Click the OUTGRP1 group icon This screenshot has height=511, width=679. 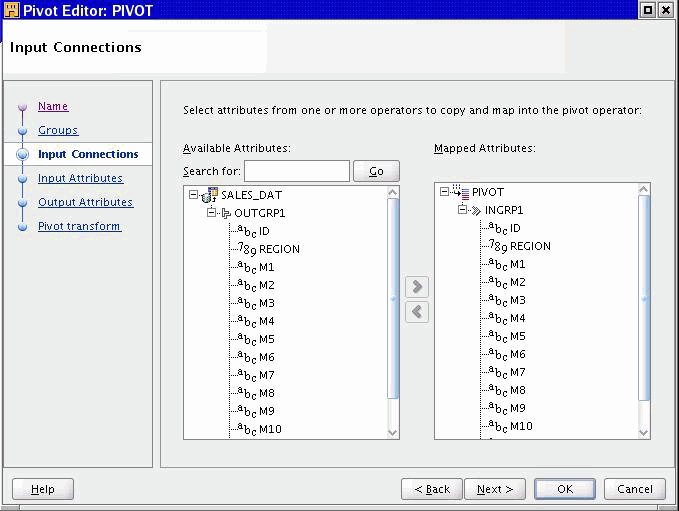[225, 213]
